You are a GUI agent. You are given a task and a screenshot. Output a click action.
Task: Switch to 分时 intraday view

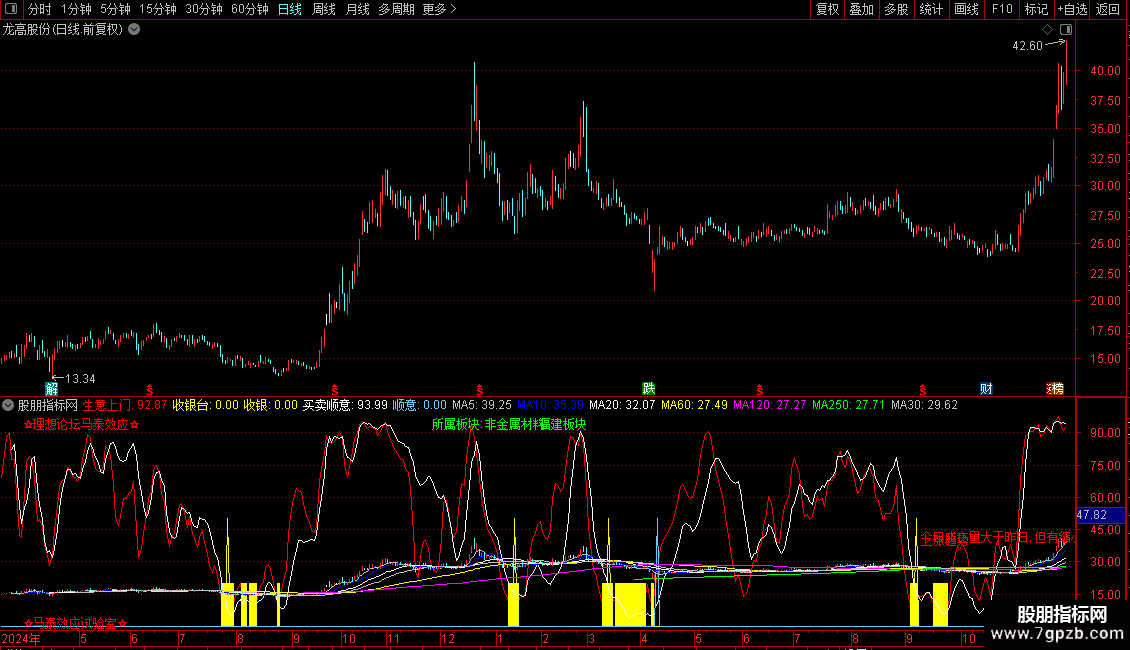coord(40,9)
